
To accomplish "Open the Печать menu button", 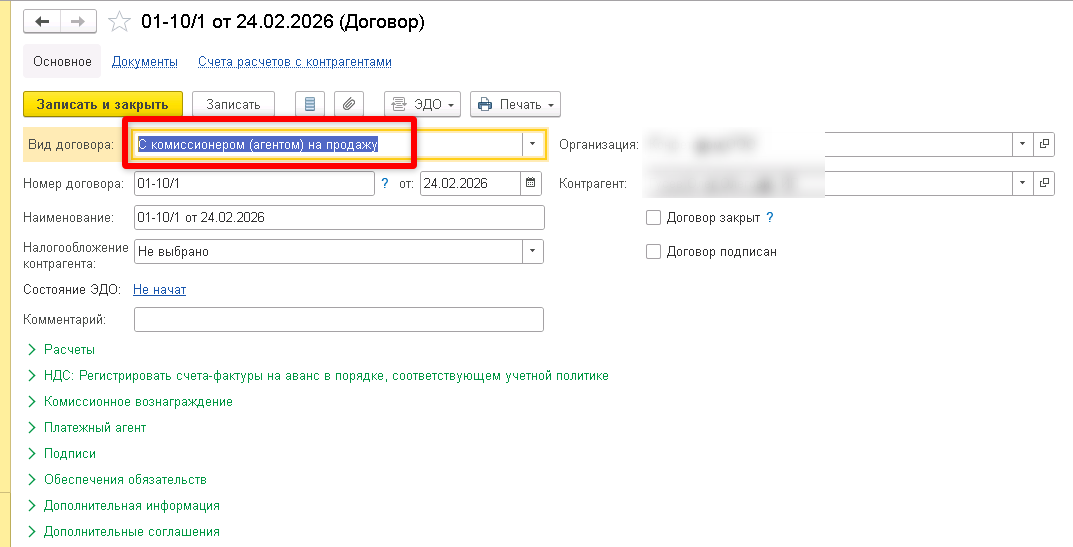I will [x=515, y=104].
